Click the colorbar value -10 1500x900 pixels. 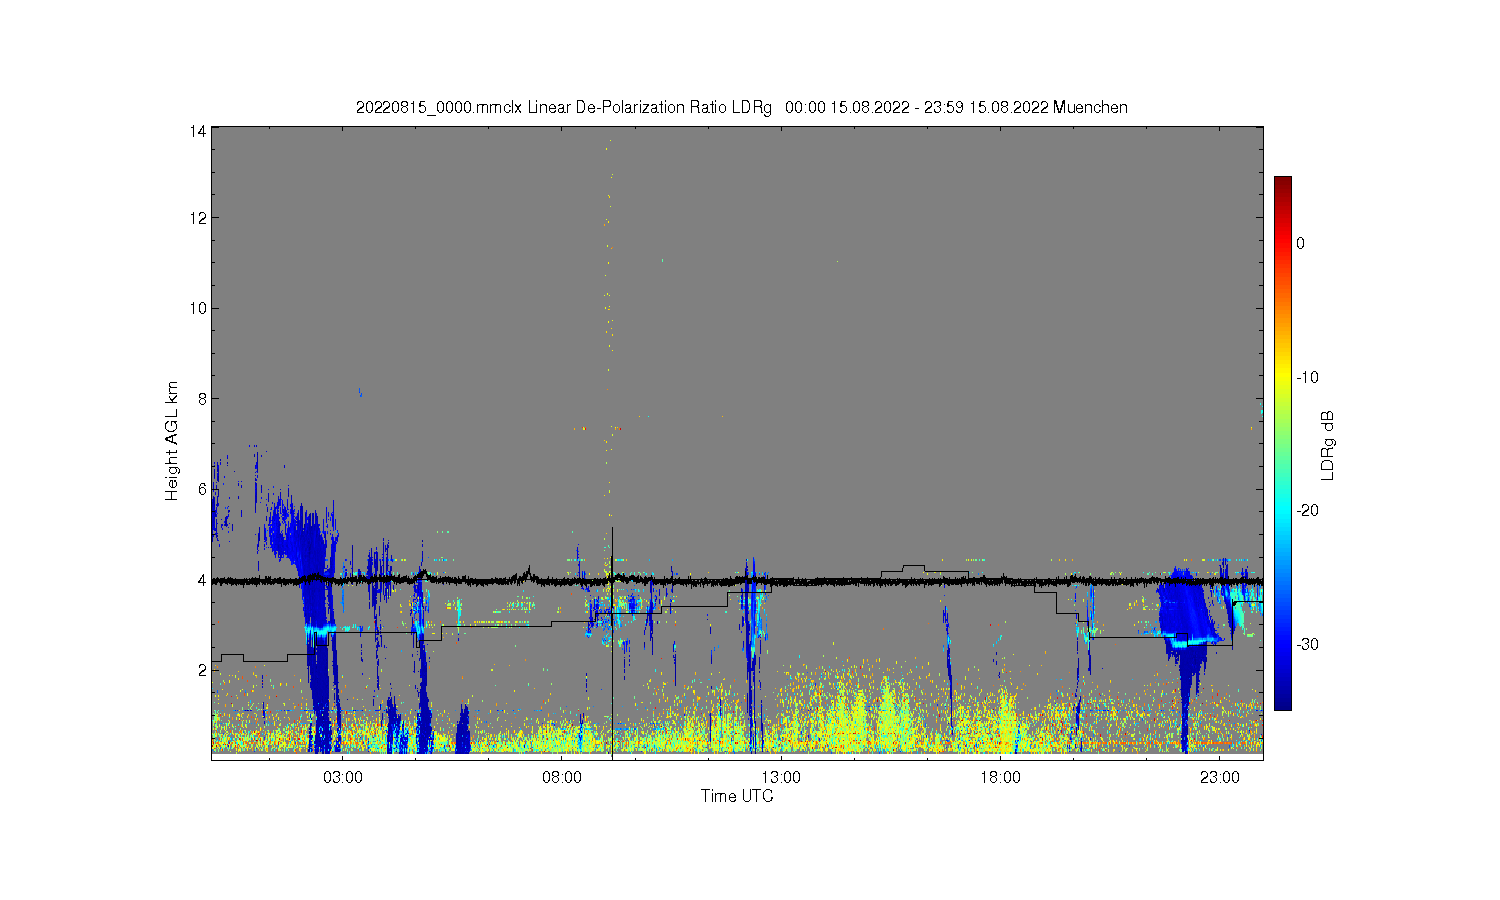pyautogui.click(x=1307, y=377)
